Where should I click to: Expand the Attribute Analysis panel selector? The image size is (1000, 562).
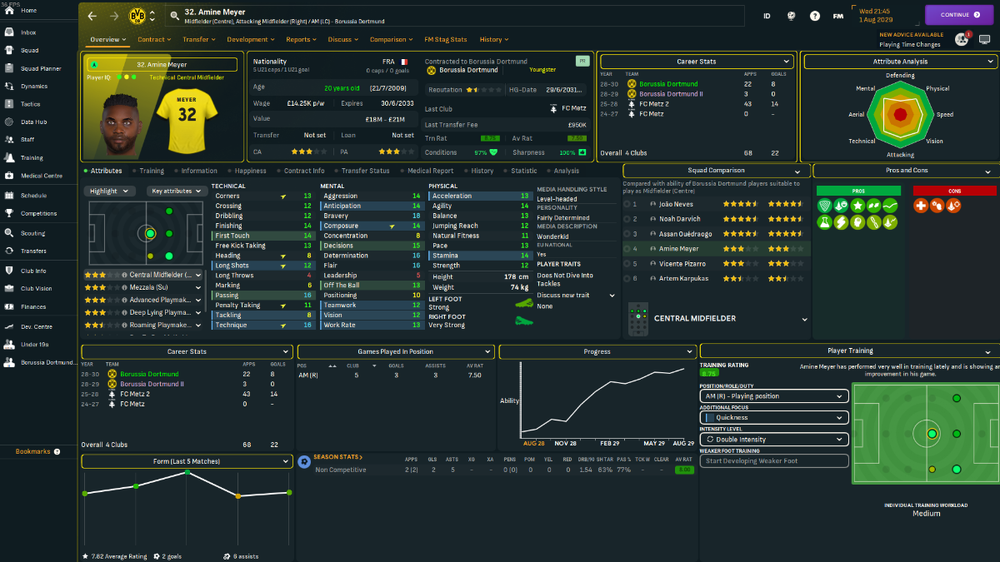point(900,61)
